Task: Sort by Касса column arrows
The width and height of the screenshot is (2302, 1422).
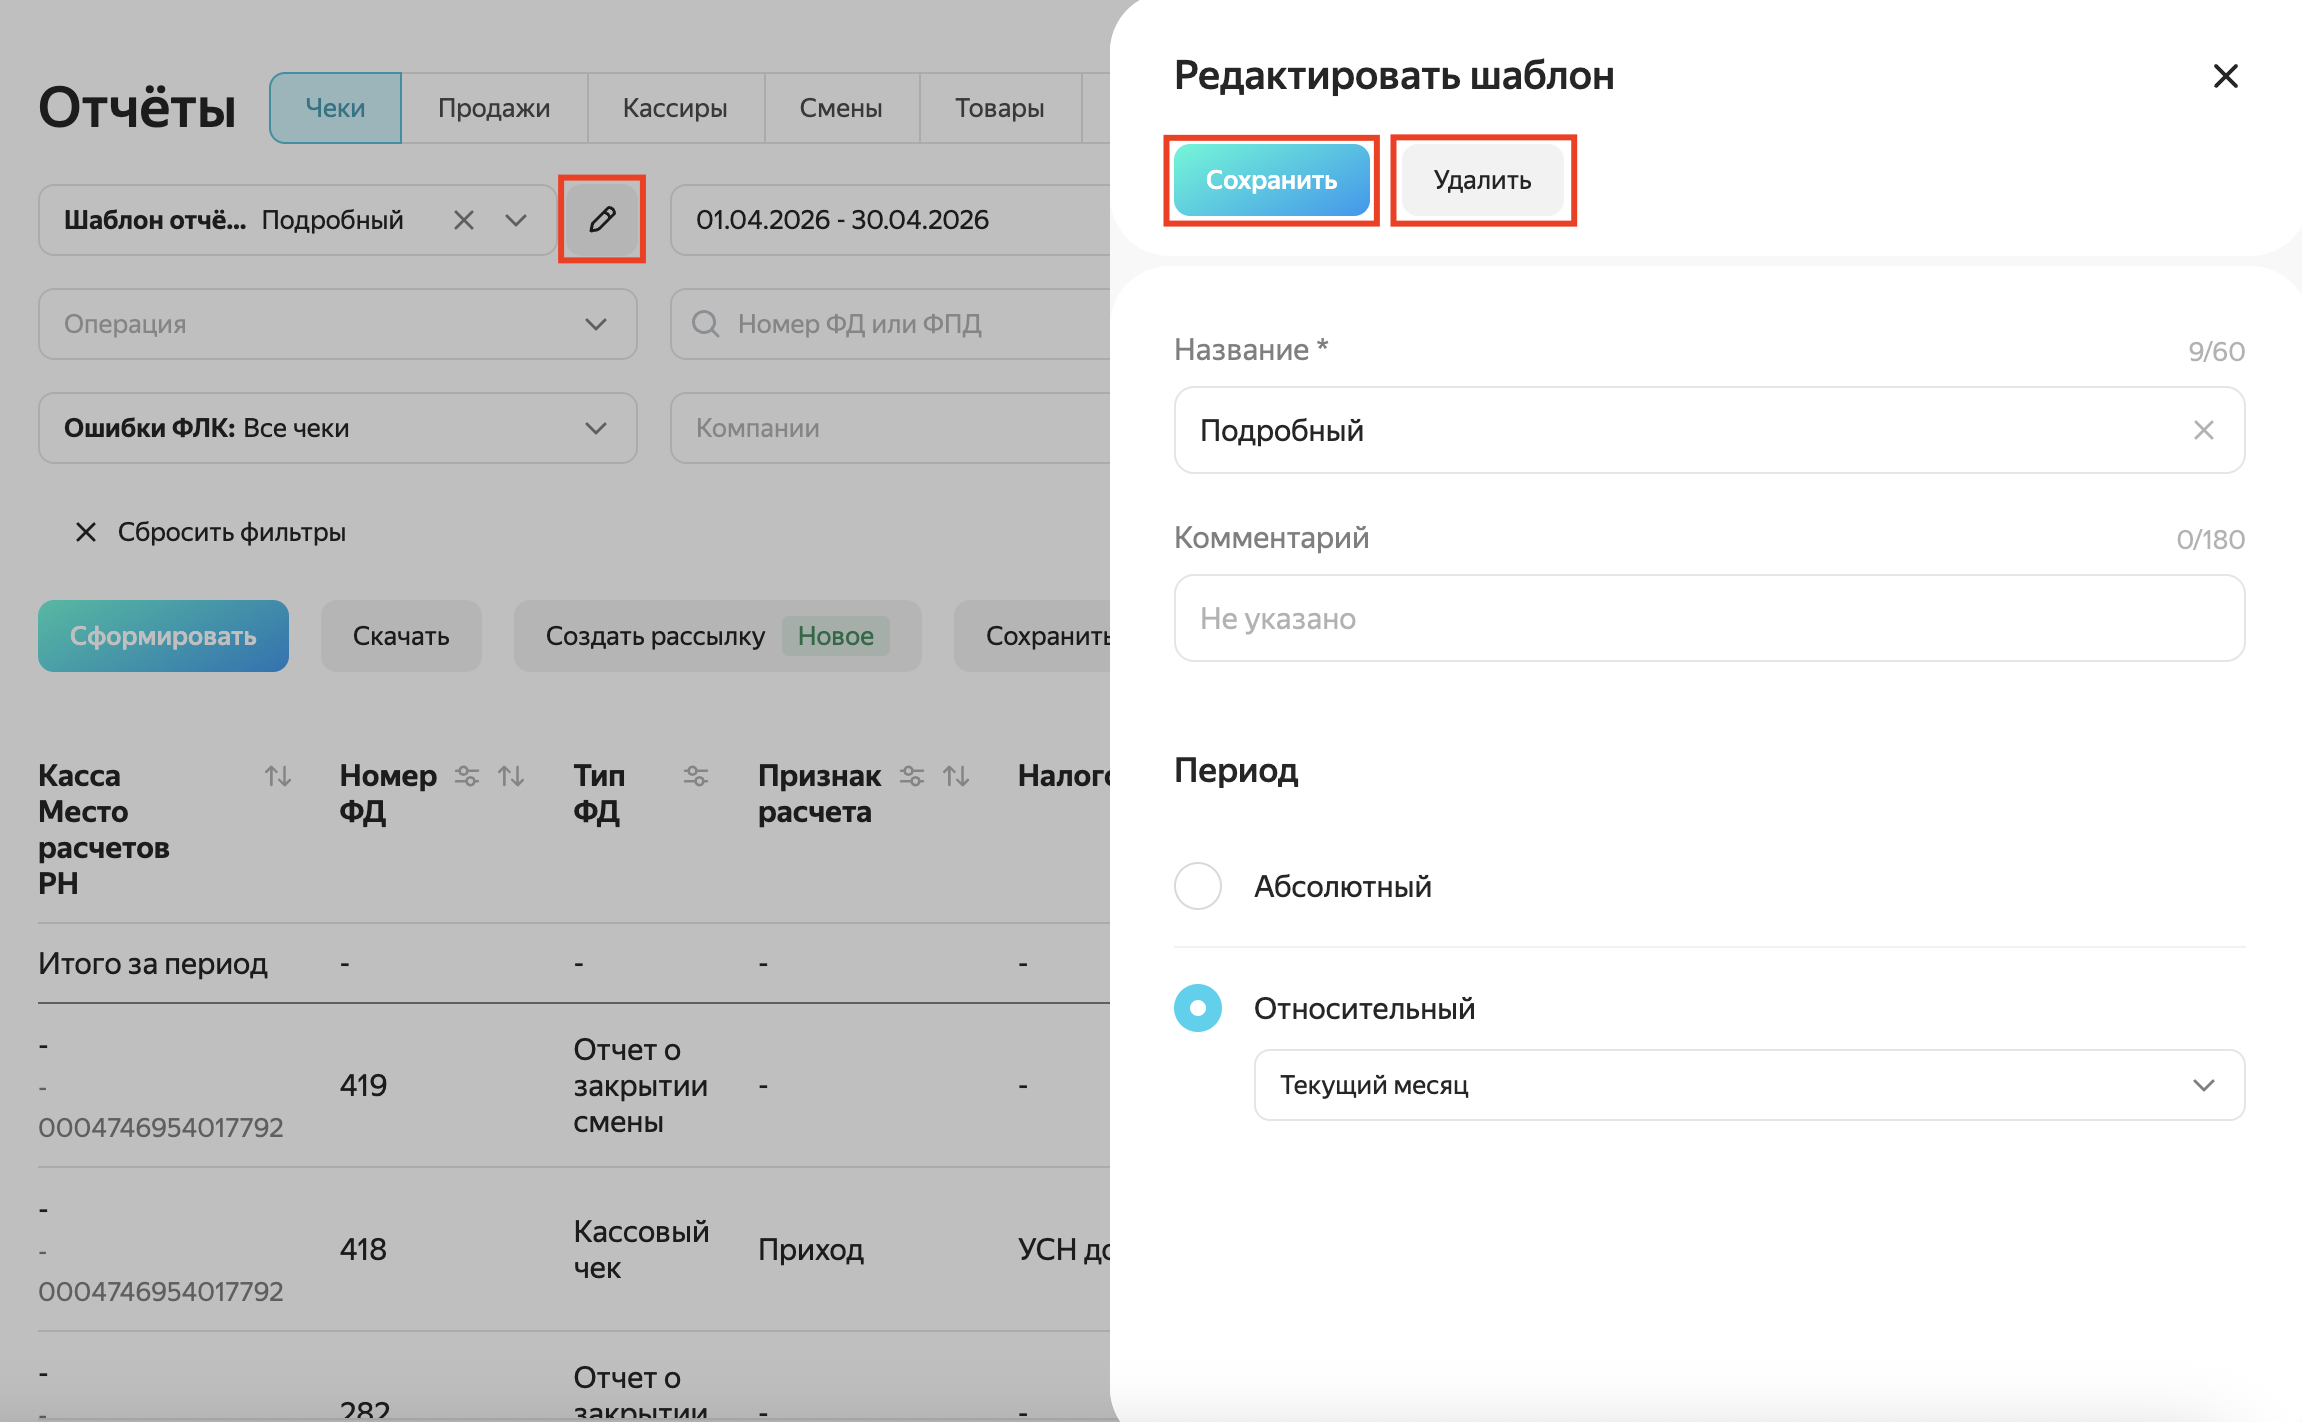Action: [x=278, y=776]
